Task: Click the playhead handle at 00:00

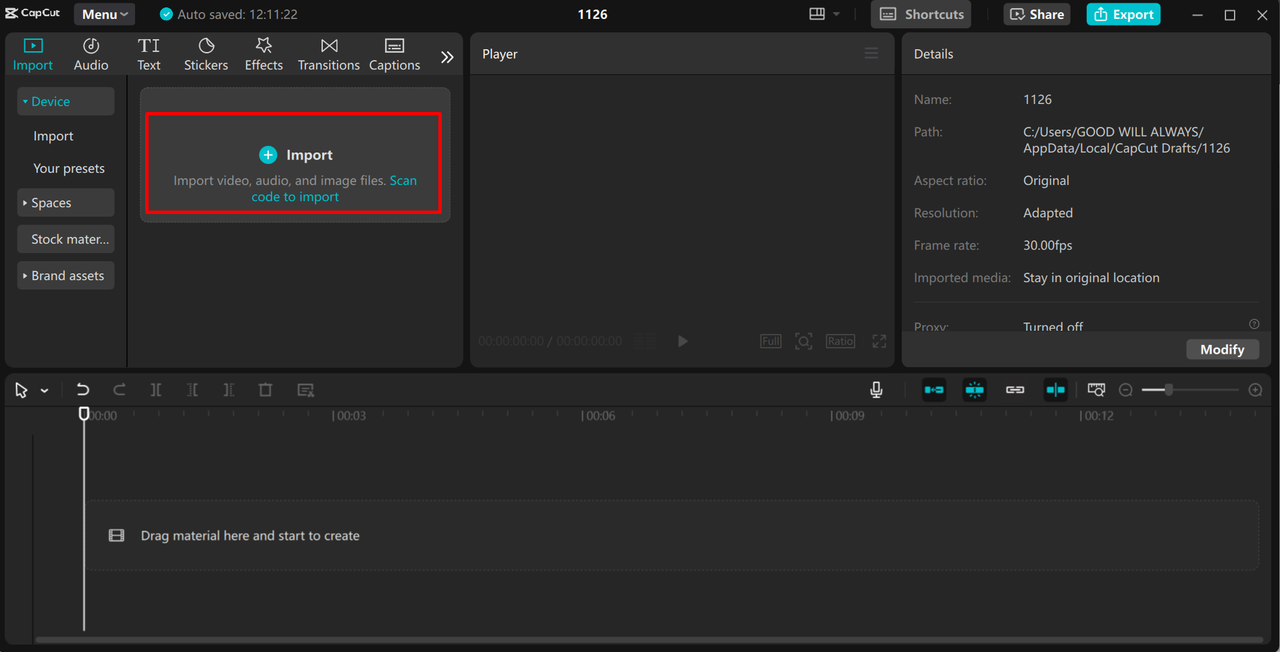Action: tap(84, 413)
